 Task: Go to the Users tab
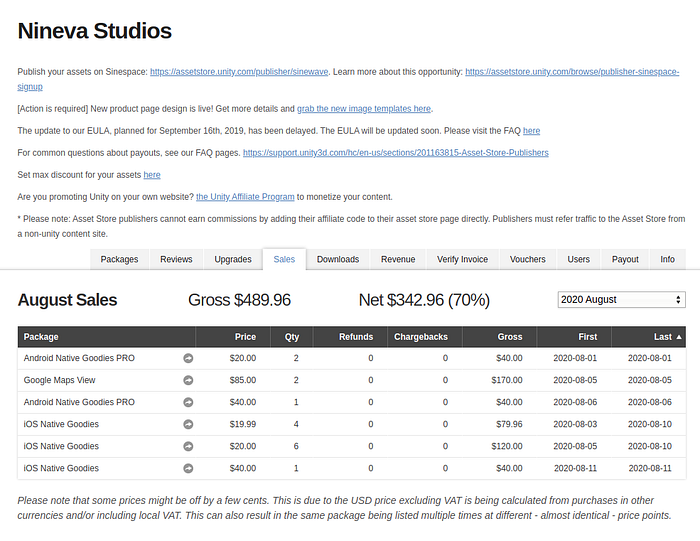click(x=579, y=259)
